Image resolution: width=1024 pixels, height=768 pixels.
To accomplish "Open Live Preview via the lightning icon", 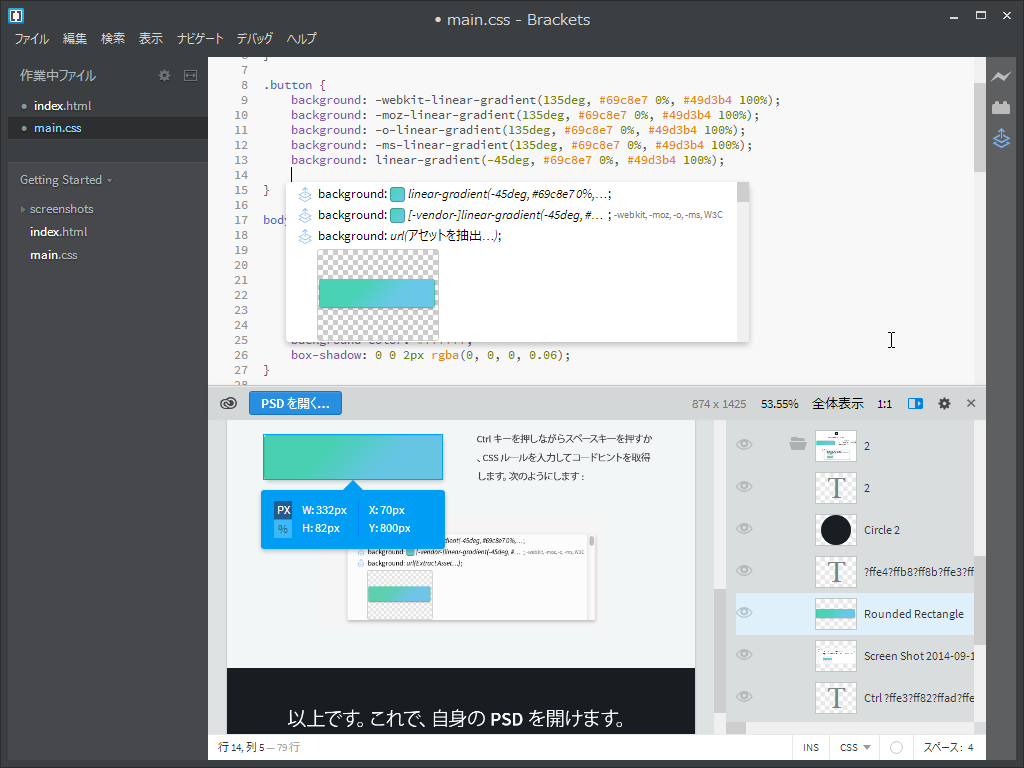I will point(1001,74).
